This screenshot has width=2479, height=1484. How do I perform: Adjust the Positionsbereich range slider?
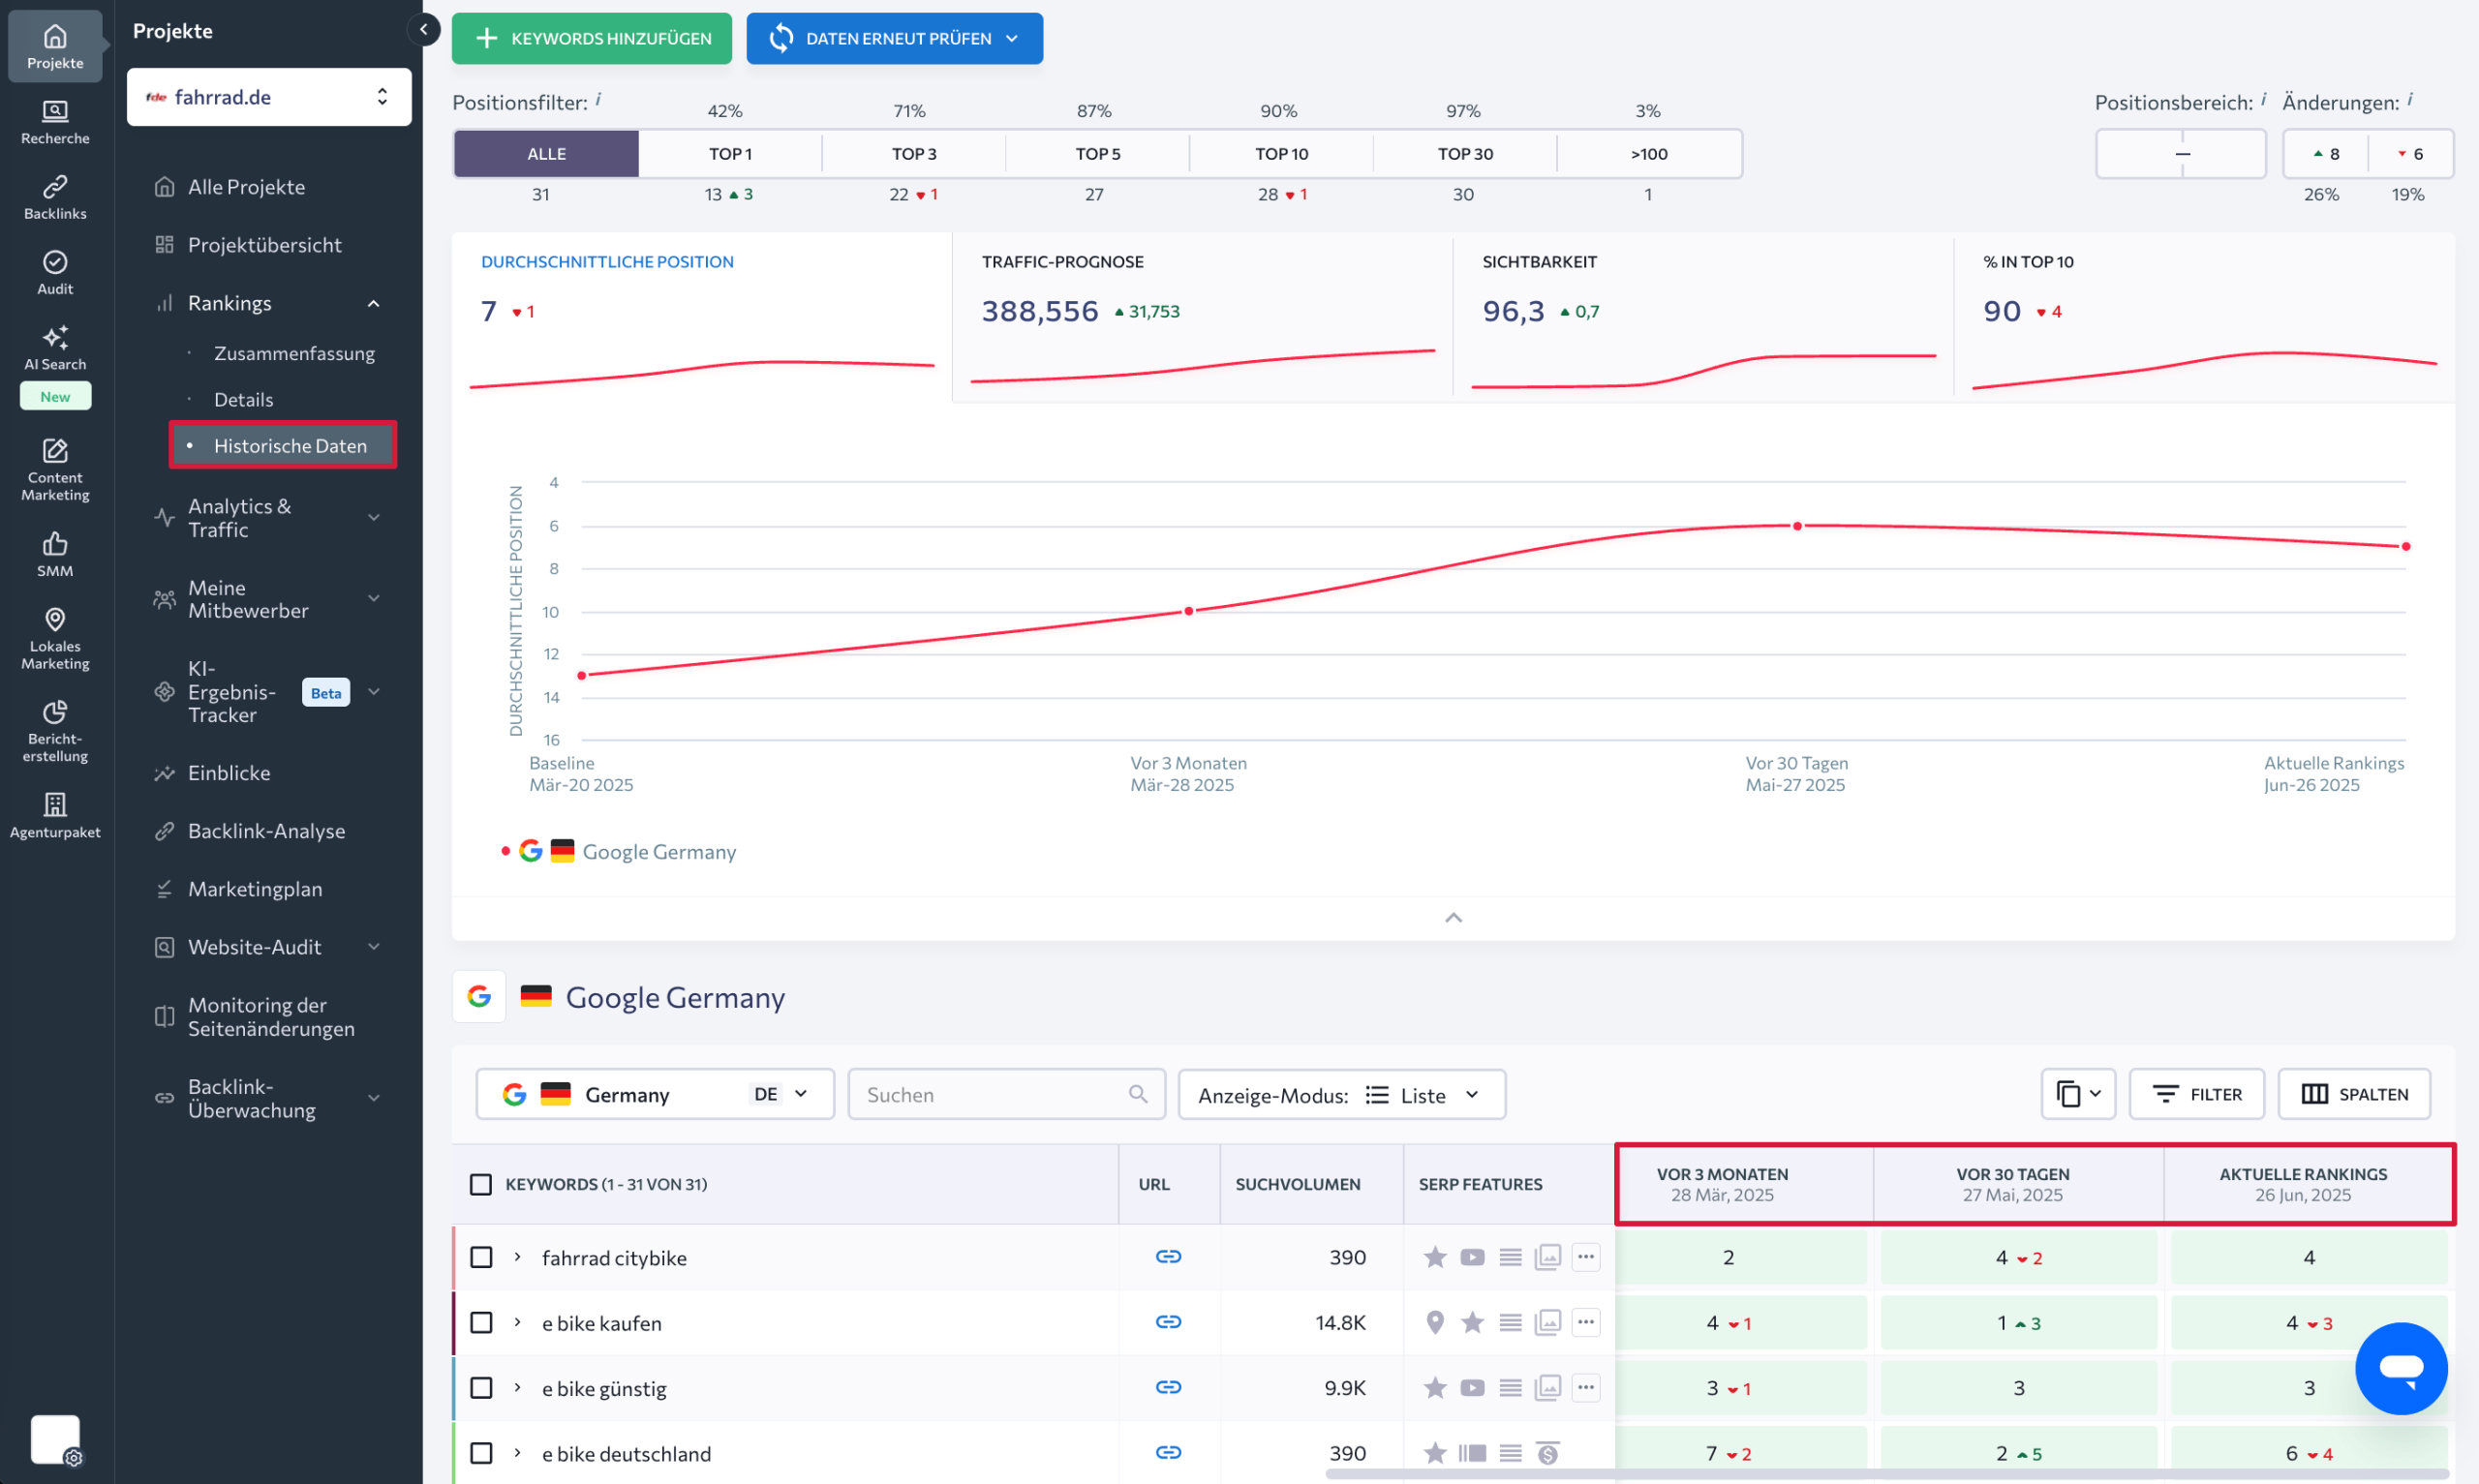[x=2180, y=153]
